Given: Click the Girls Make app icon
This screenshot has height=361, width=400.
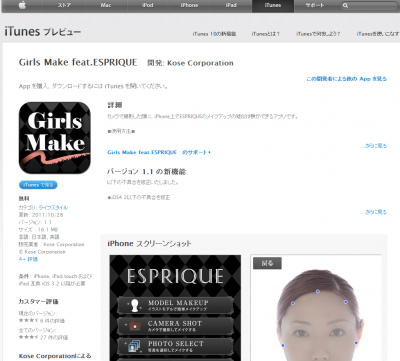Looking at the screenshot, I should pos(55,138).
